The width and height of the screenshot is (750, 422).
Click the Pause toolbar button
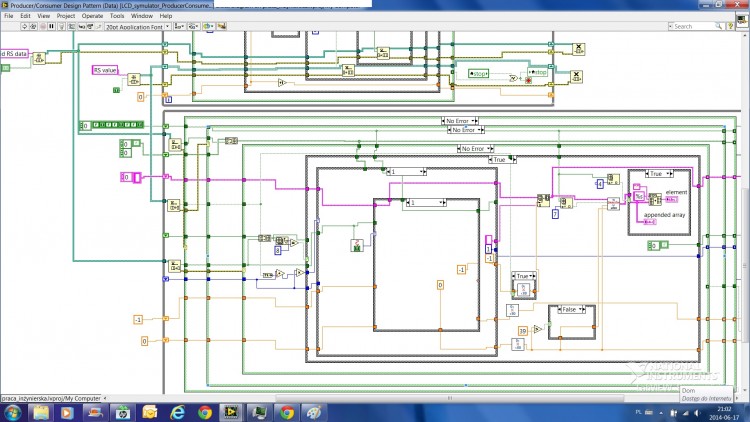coord(52,27)
